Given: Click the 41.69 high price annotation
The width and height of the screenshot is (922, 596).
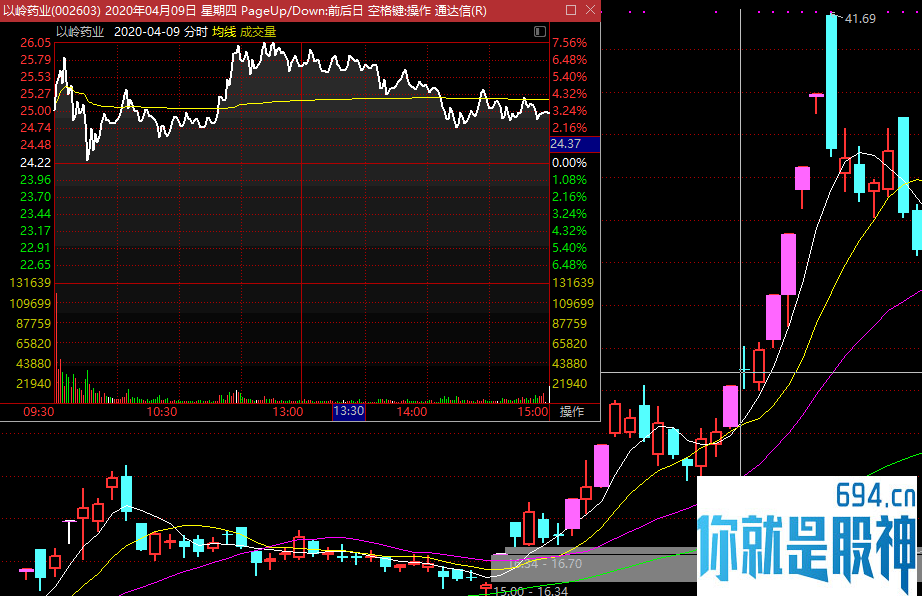Looking at the screenshot, I should click(860, 19).
